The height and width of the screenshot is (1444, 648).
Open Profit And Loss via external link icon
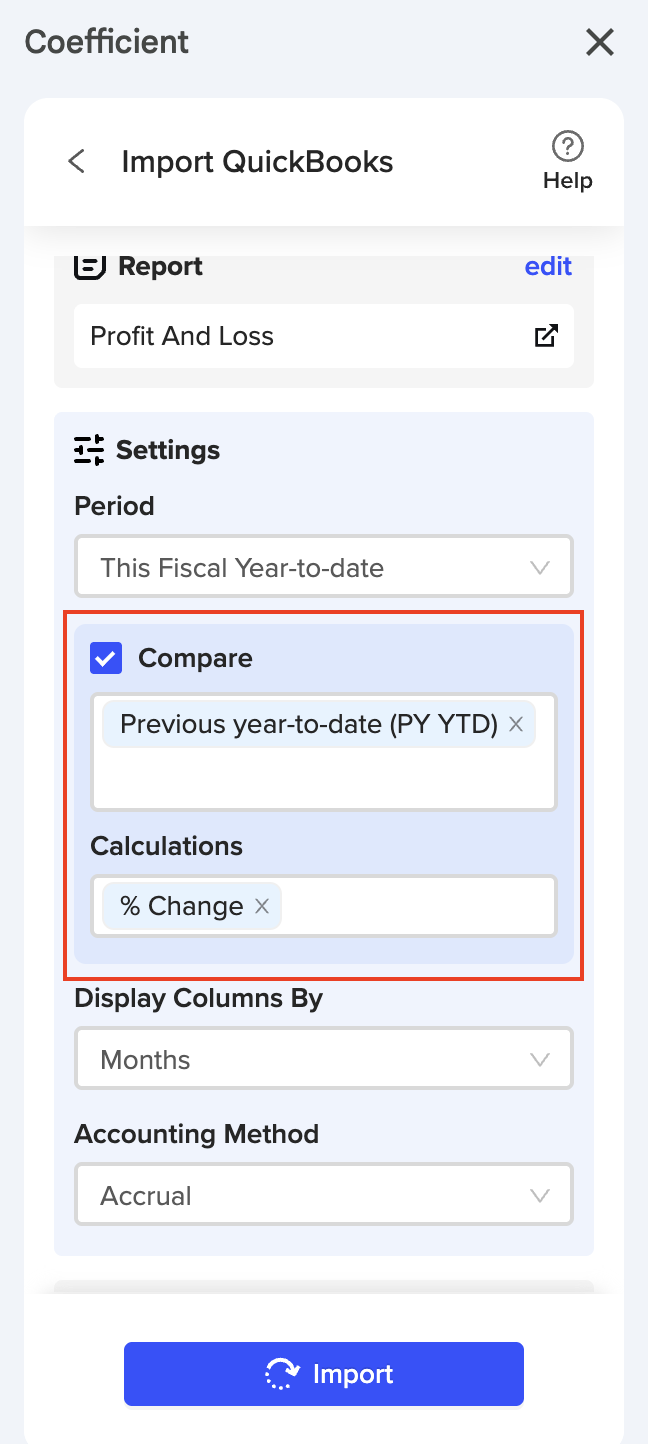[x=545, y=336]
